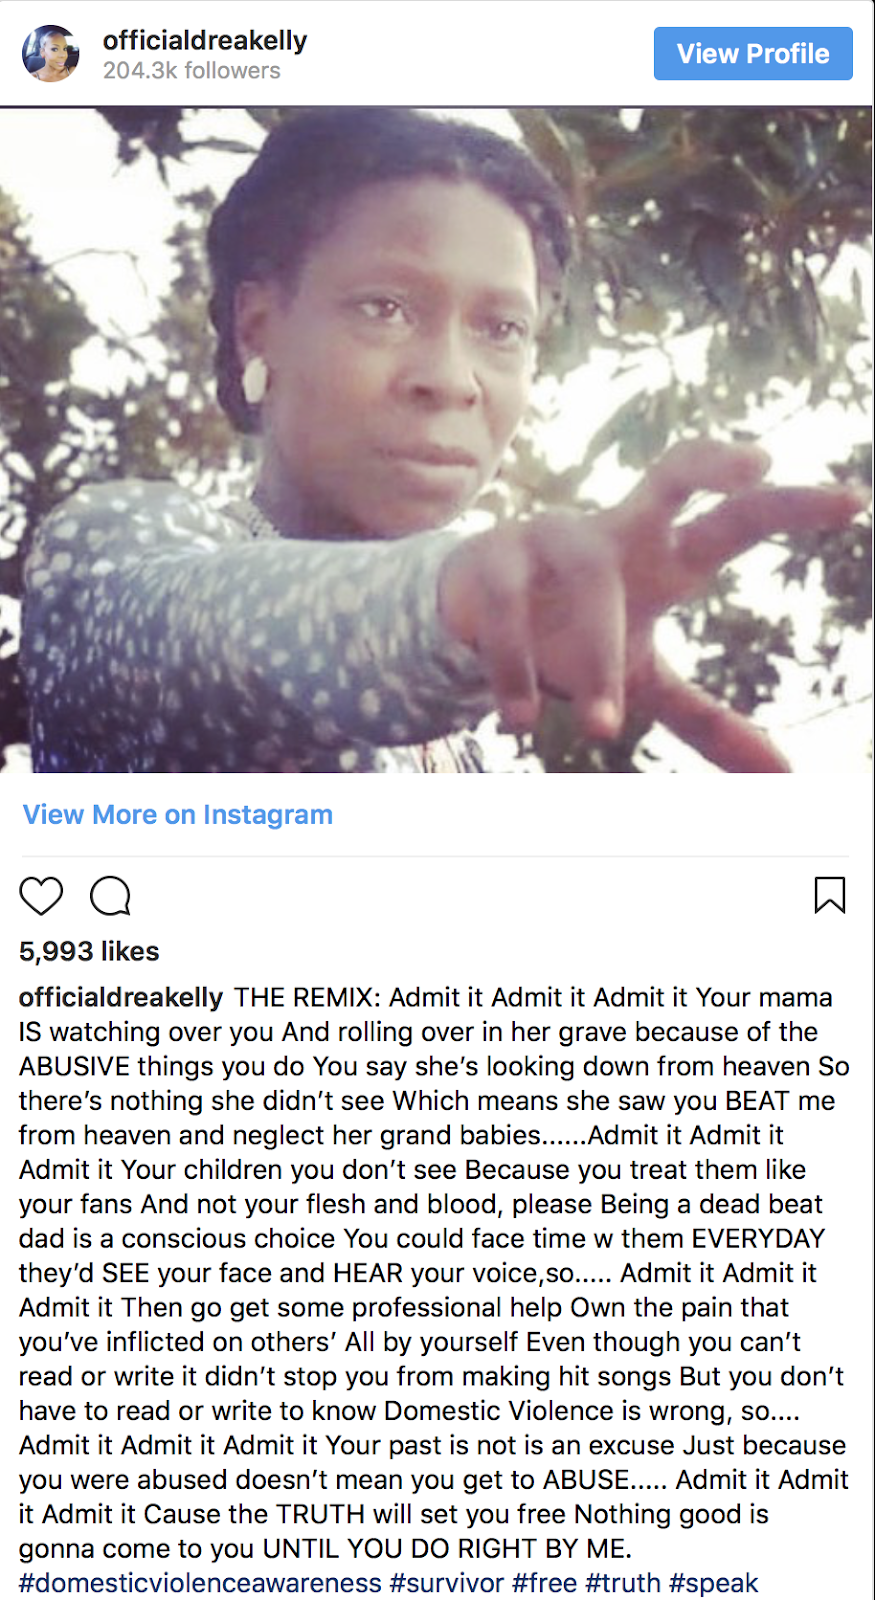
Task: Open the #survivor hashtag
Action: (x=447, y=1584)
